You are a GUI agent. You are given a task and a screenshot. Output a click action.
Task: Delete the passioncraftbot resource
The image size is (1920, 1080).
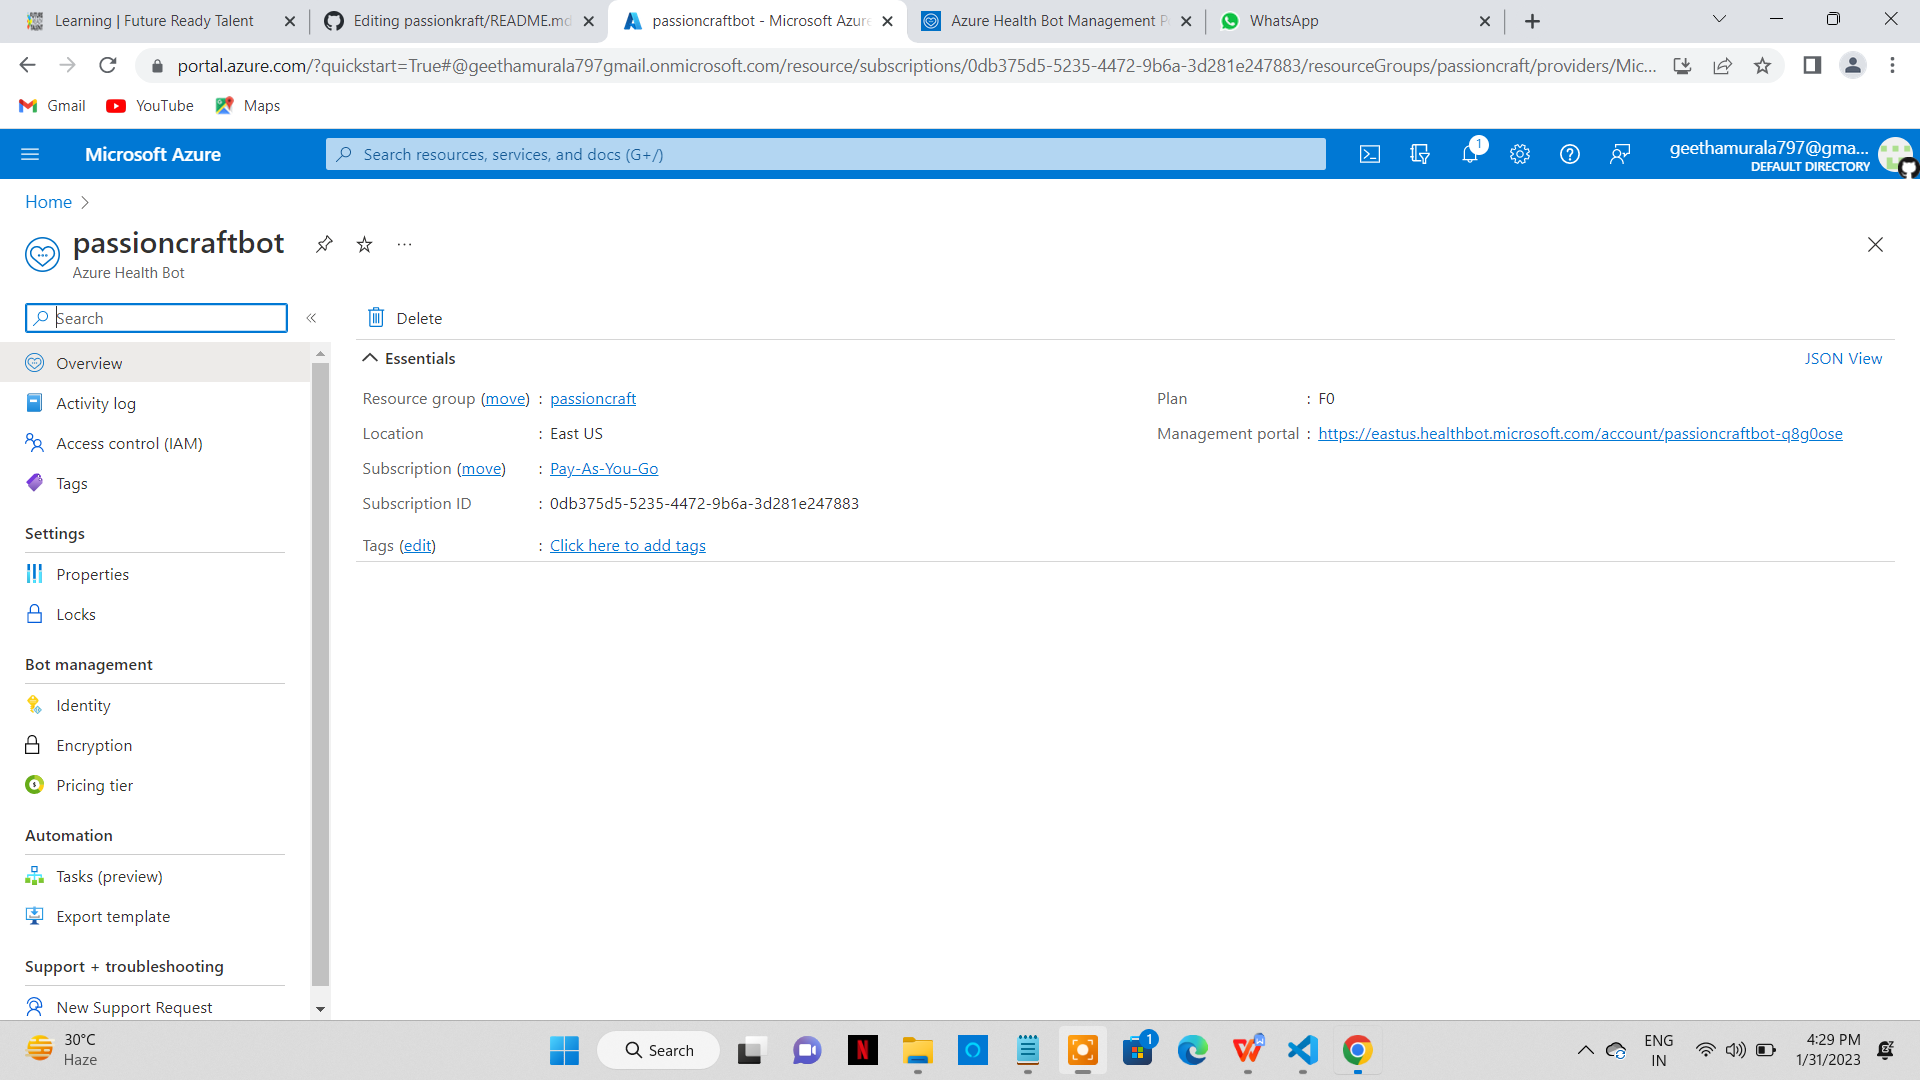click(403, 318)
